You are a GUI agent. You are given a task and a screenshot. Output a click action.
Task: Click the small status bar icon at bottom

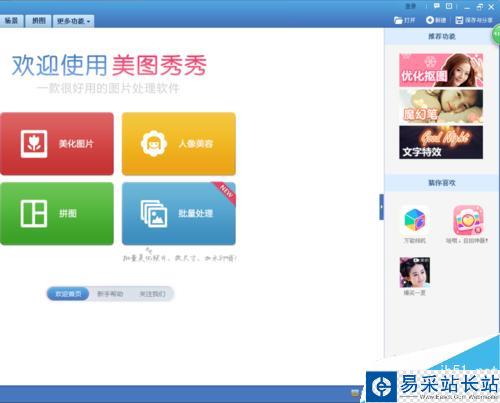tap(355, 393)
